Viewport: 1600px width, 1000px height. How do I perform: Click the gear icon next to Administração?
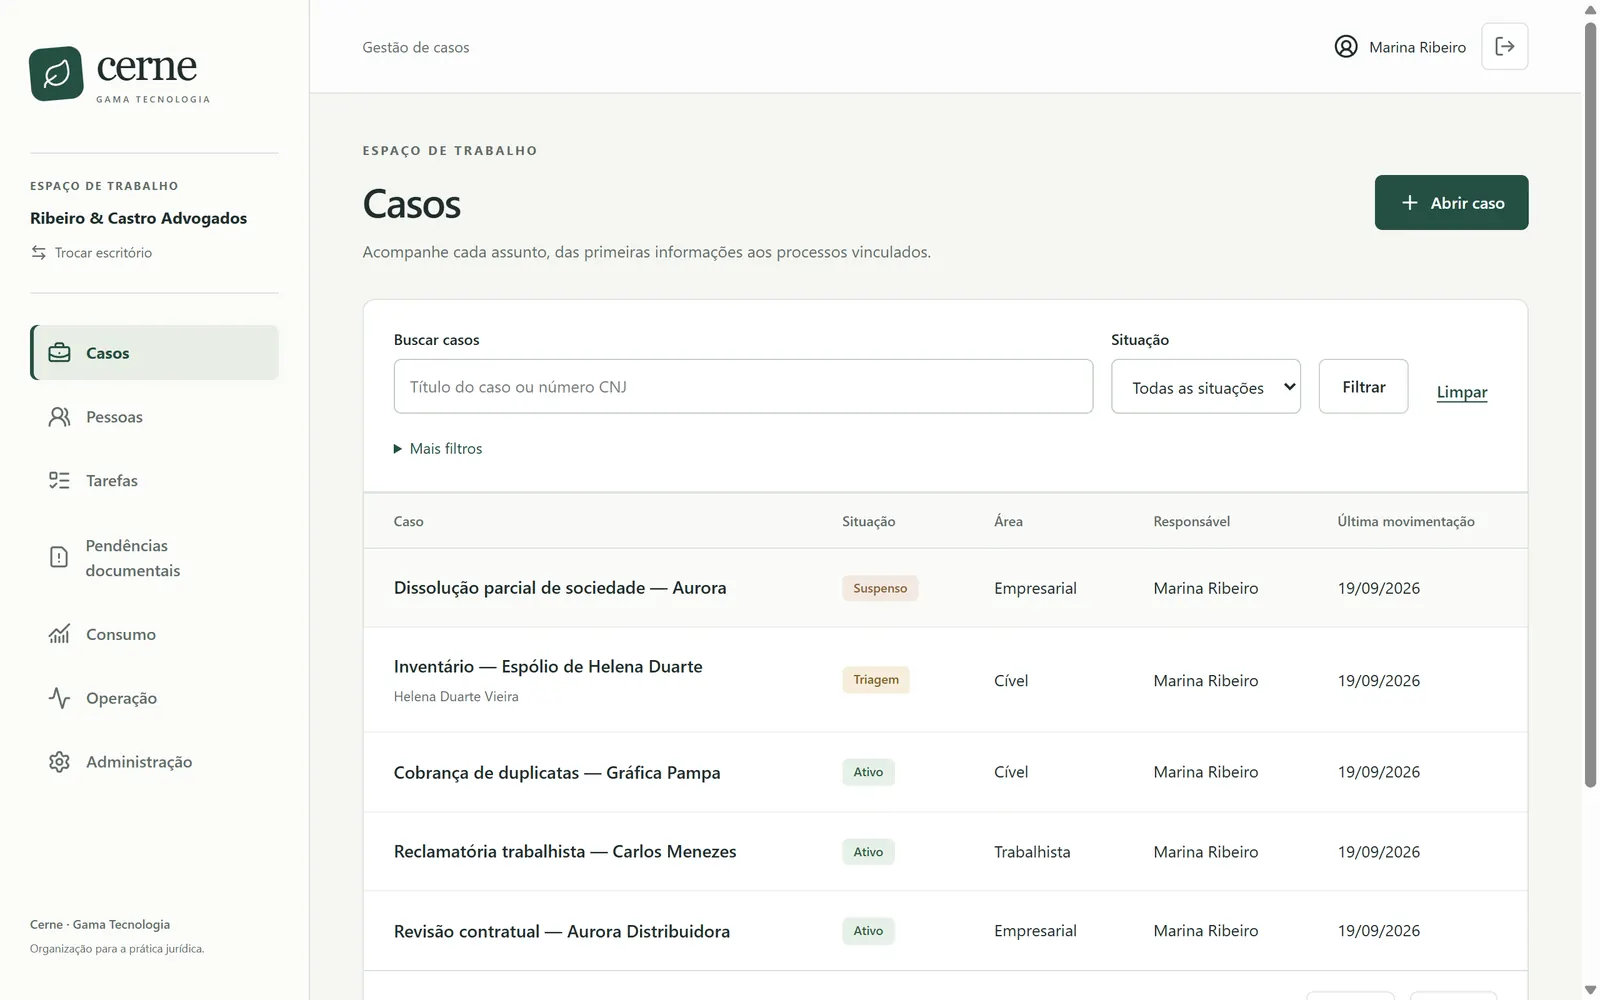click(59, 762)
